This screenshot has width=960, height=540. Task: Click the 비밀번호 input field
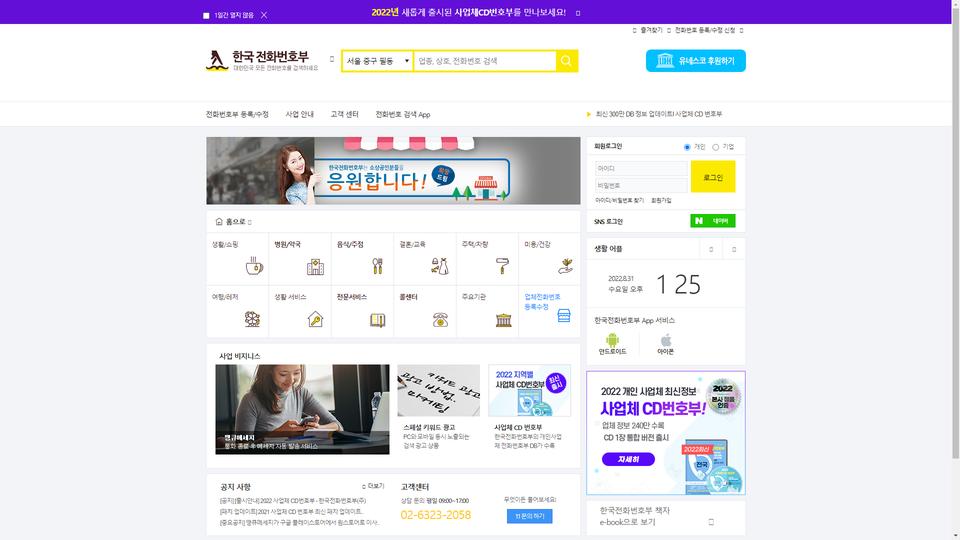[641, 185]
